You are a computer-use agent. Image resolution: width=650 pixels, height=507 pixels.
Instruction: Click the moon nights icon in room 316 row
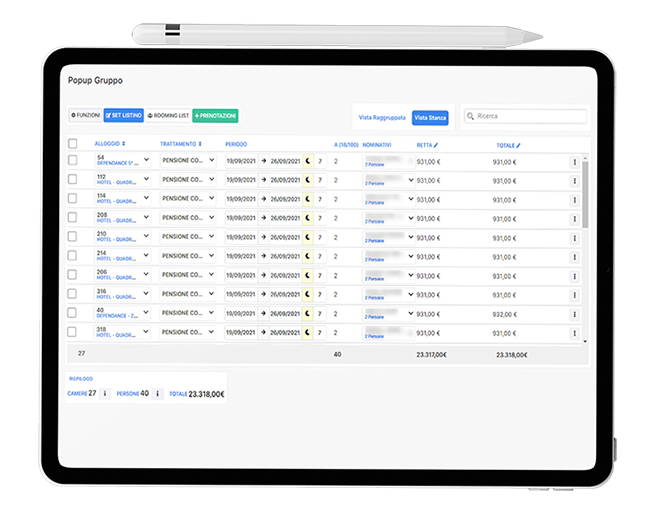click(x=308, y=294)
